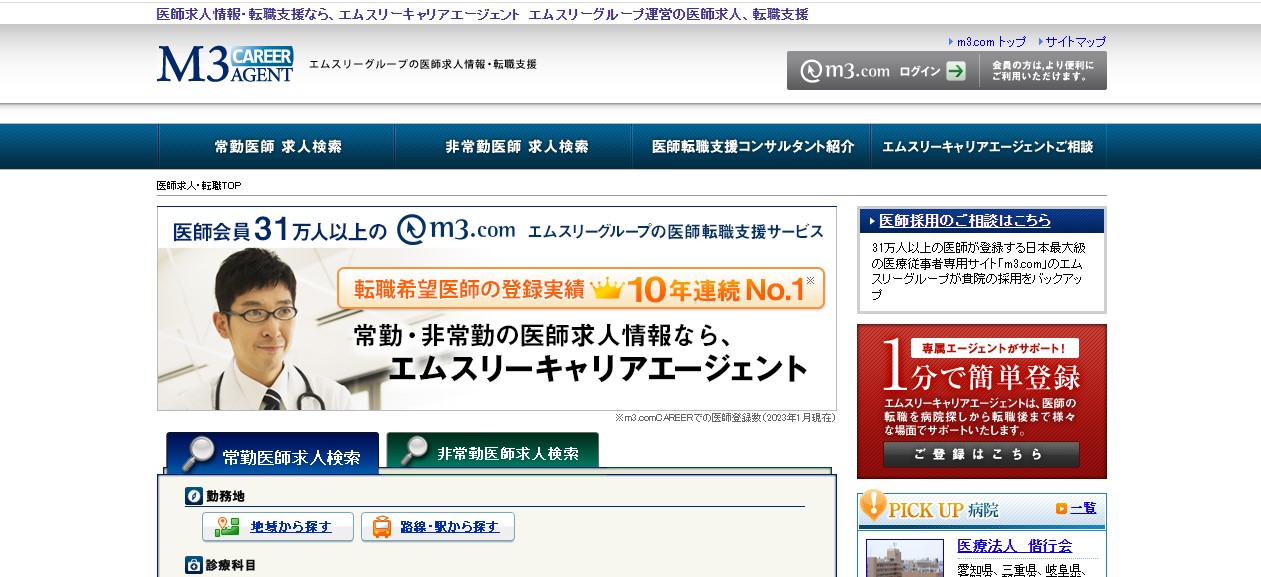1261x577 pixels.
Task: Open 非常勤医師 求人検索 navigation menu
Action: point(514,146)
